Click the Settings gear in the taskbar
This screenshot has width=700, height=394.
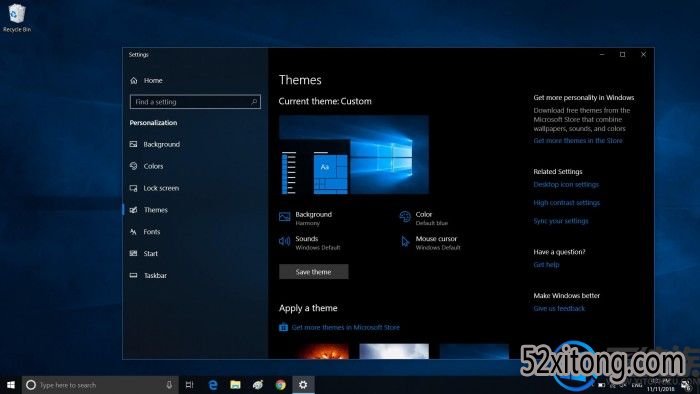[303, 385]
